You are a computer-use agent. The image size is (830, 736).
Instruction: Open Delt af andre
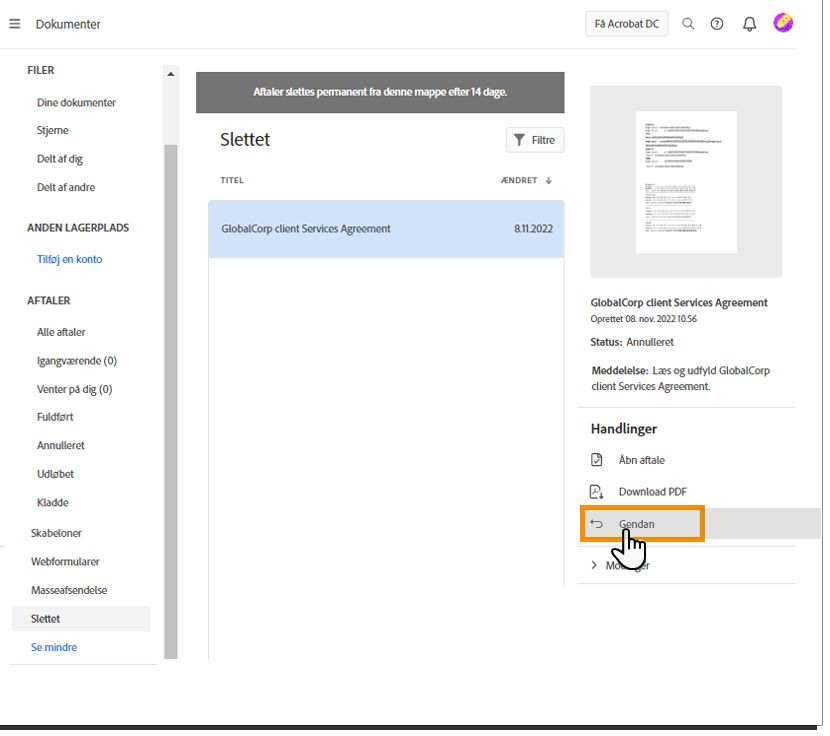(66, 187)
